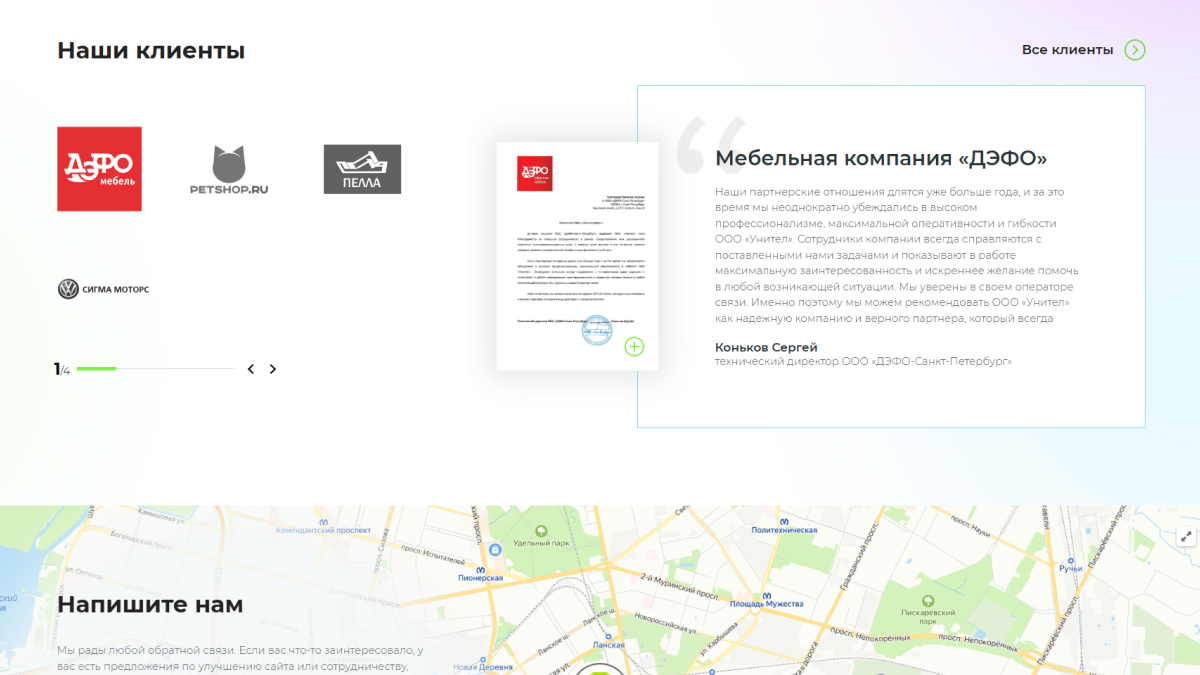This screenshot has height=675, width=1200.
Task: Expand the map to fullscreen
Action: point(1186,536)
